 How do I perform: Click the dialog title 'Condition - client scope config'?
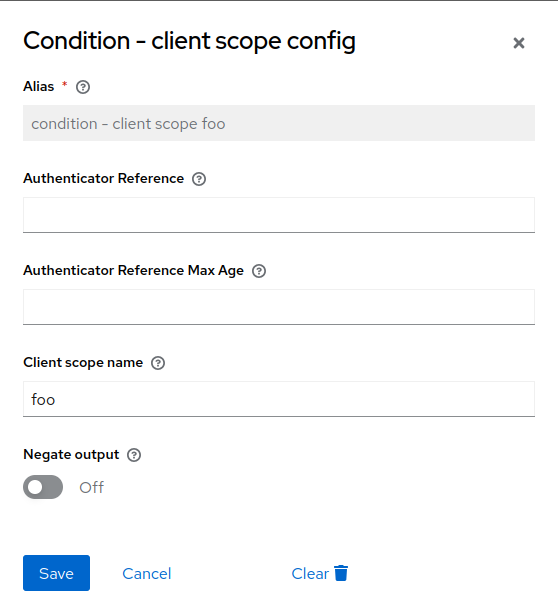(x=189, y=41)
